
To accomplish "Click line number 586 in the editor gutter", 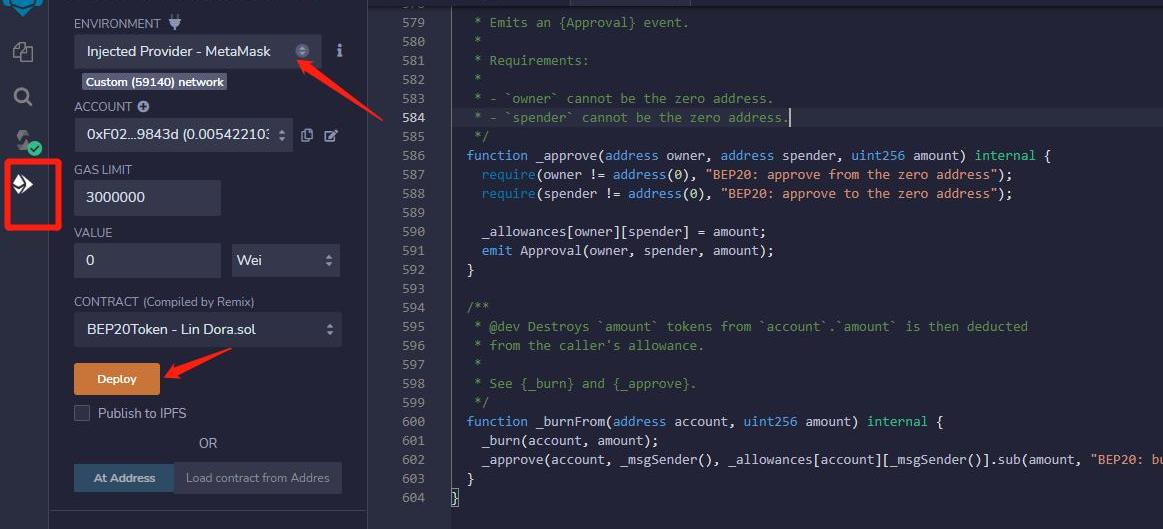I will click(413, 156).
